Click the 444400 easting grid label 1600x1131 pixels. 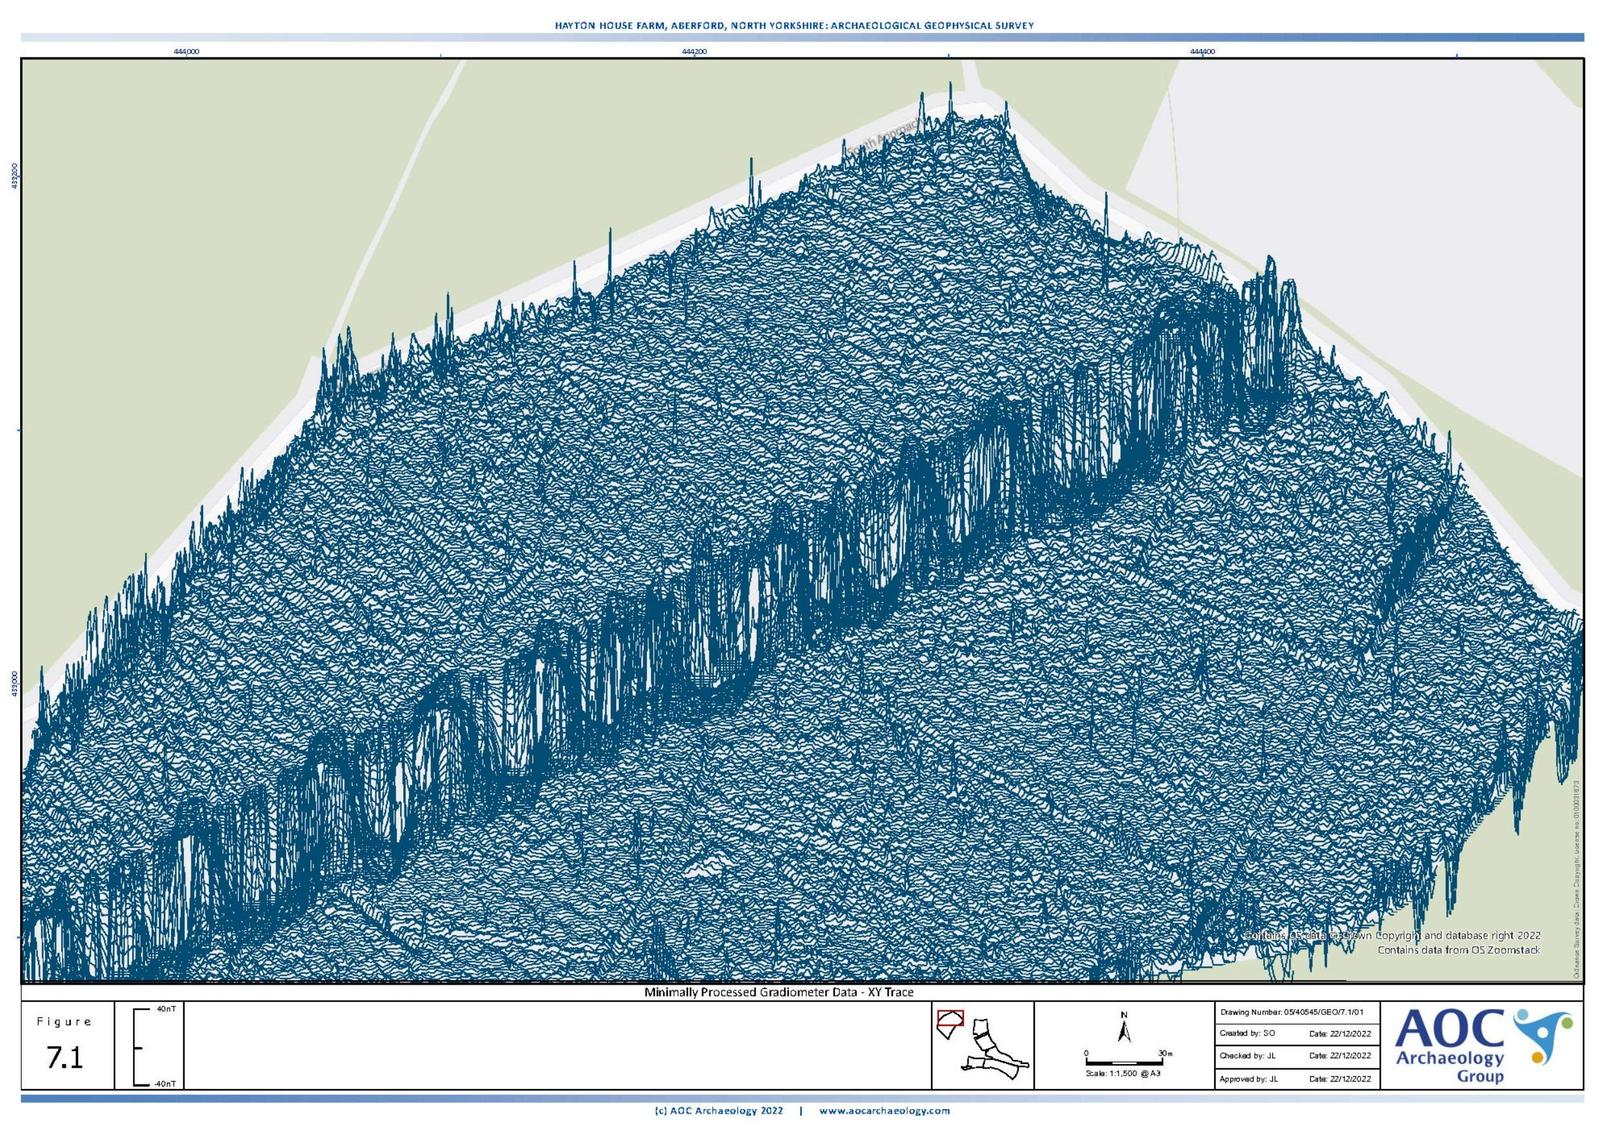tap(1202, 51)
